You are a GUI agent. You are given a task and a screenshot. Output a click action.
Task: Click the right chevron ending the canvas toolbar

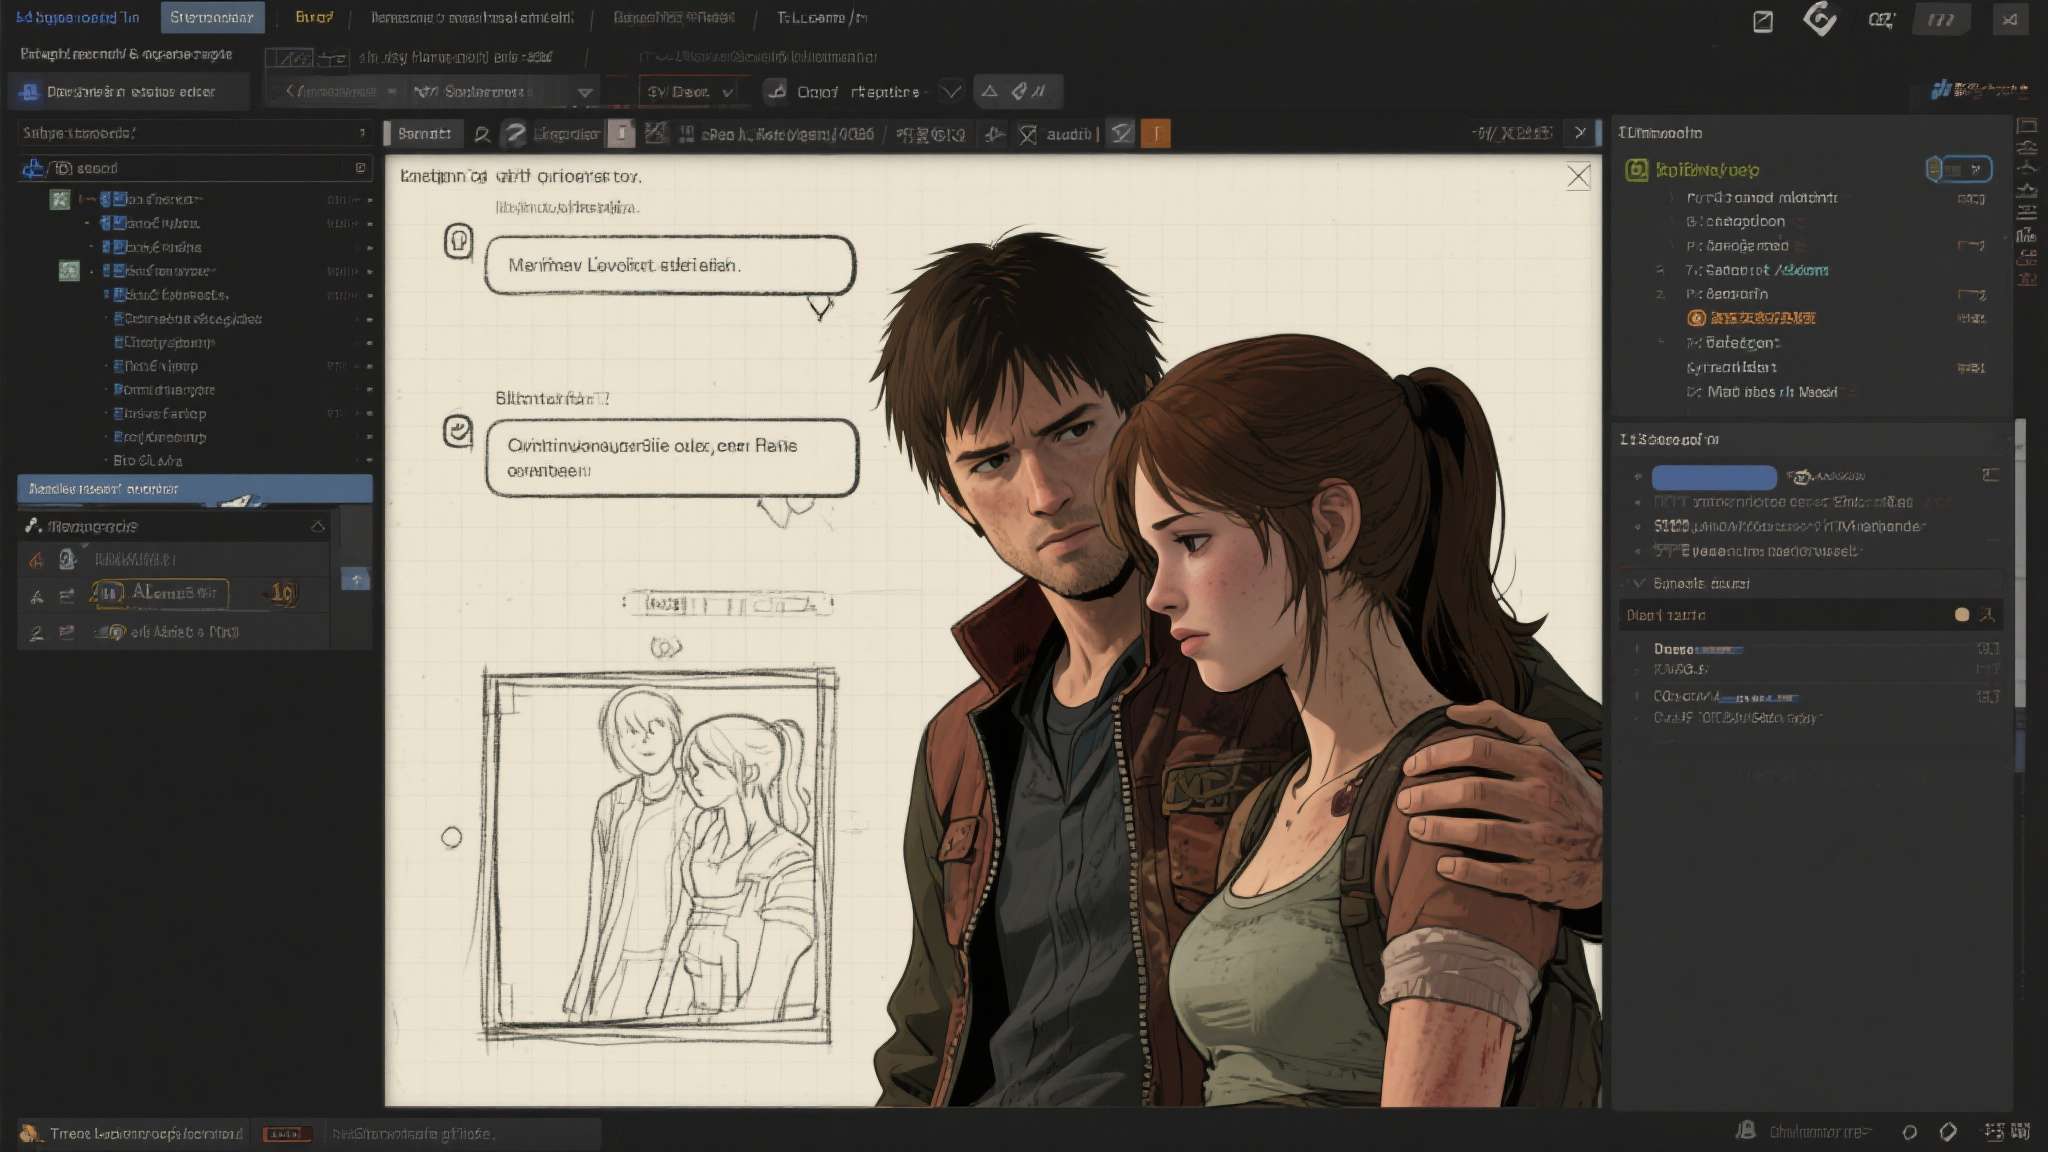(x=1580, y=132)
